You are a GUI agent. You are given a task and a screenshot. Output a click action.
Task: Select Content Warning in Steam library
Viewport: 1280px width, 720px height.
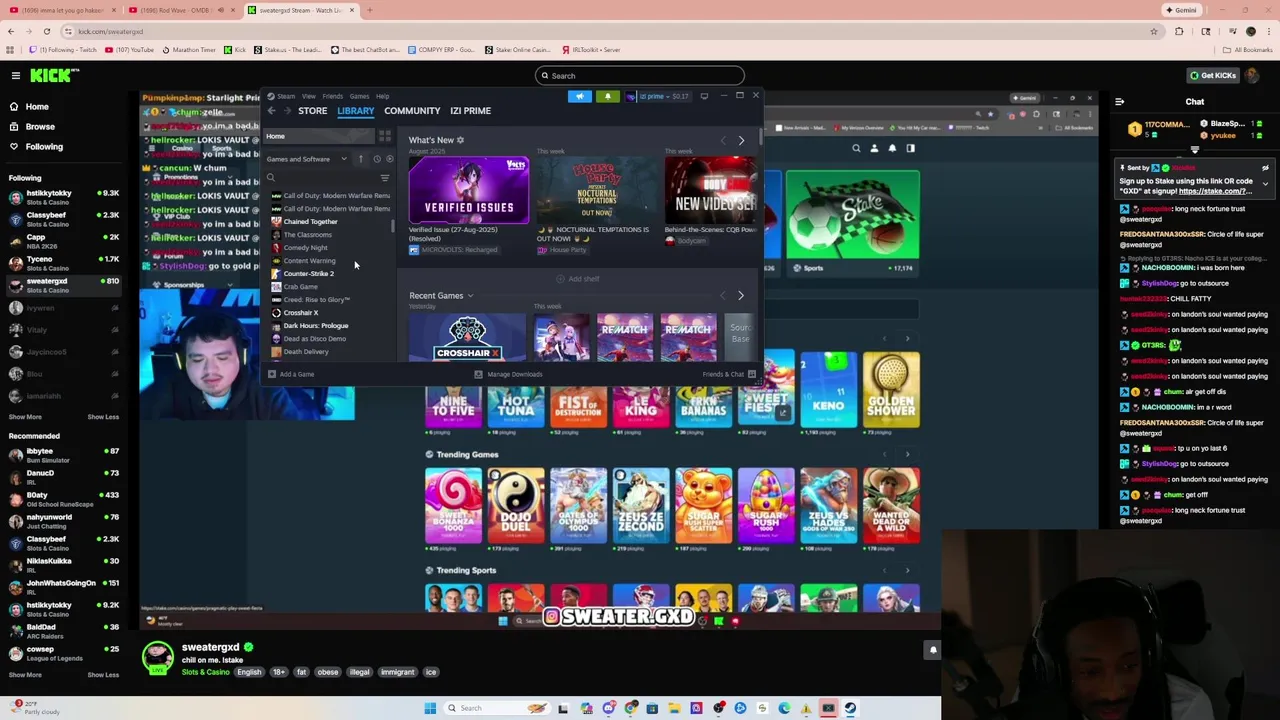[309, 261]
